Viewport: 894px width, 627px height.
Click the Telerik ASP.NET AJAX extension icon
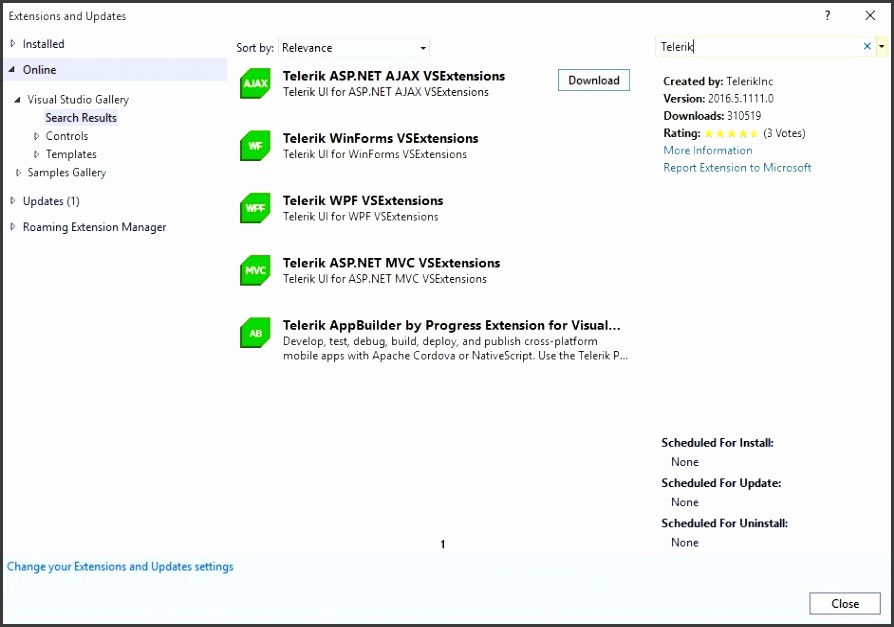pyautogui.click(x=255, y=84)
